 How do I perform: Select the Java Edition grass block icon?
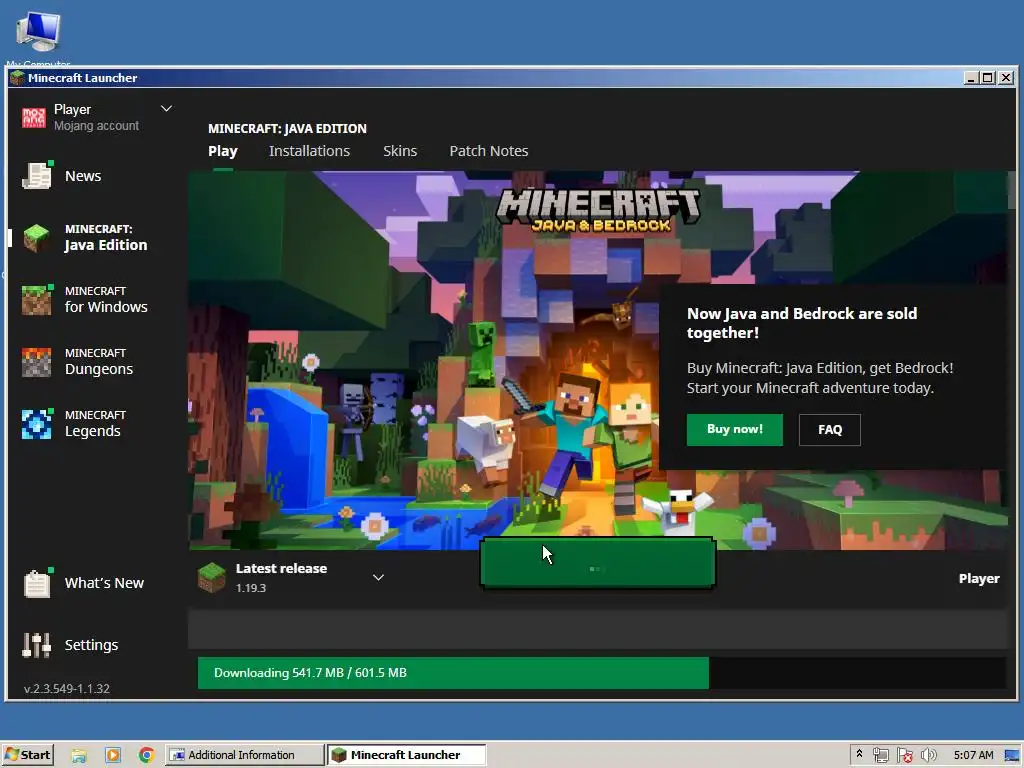pos(37,238)
